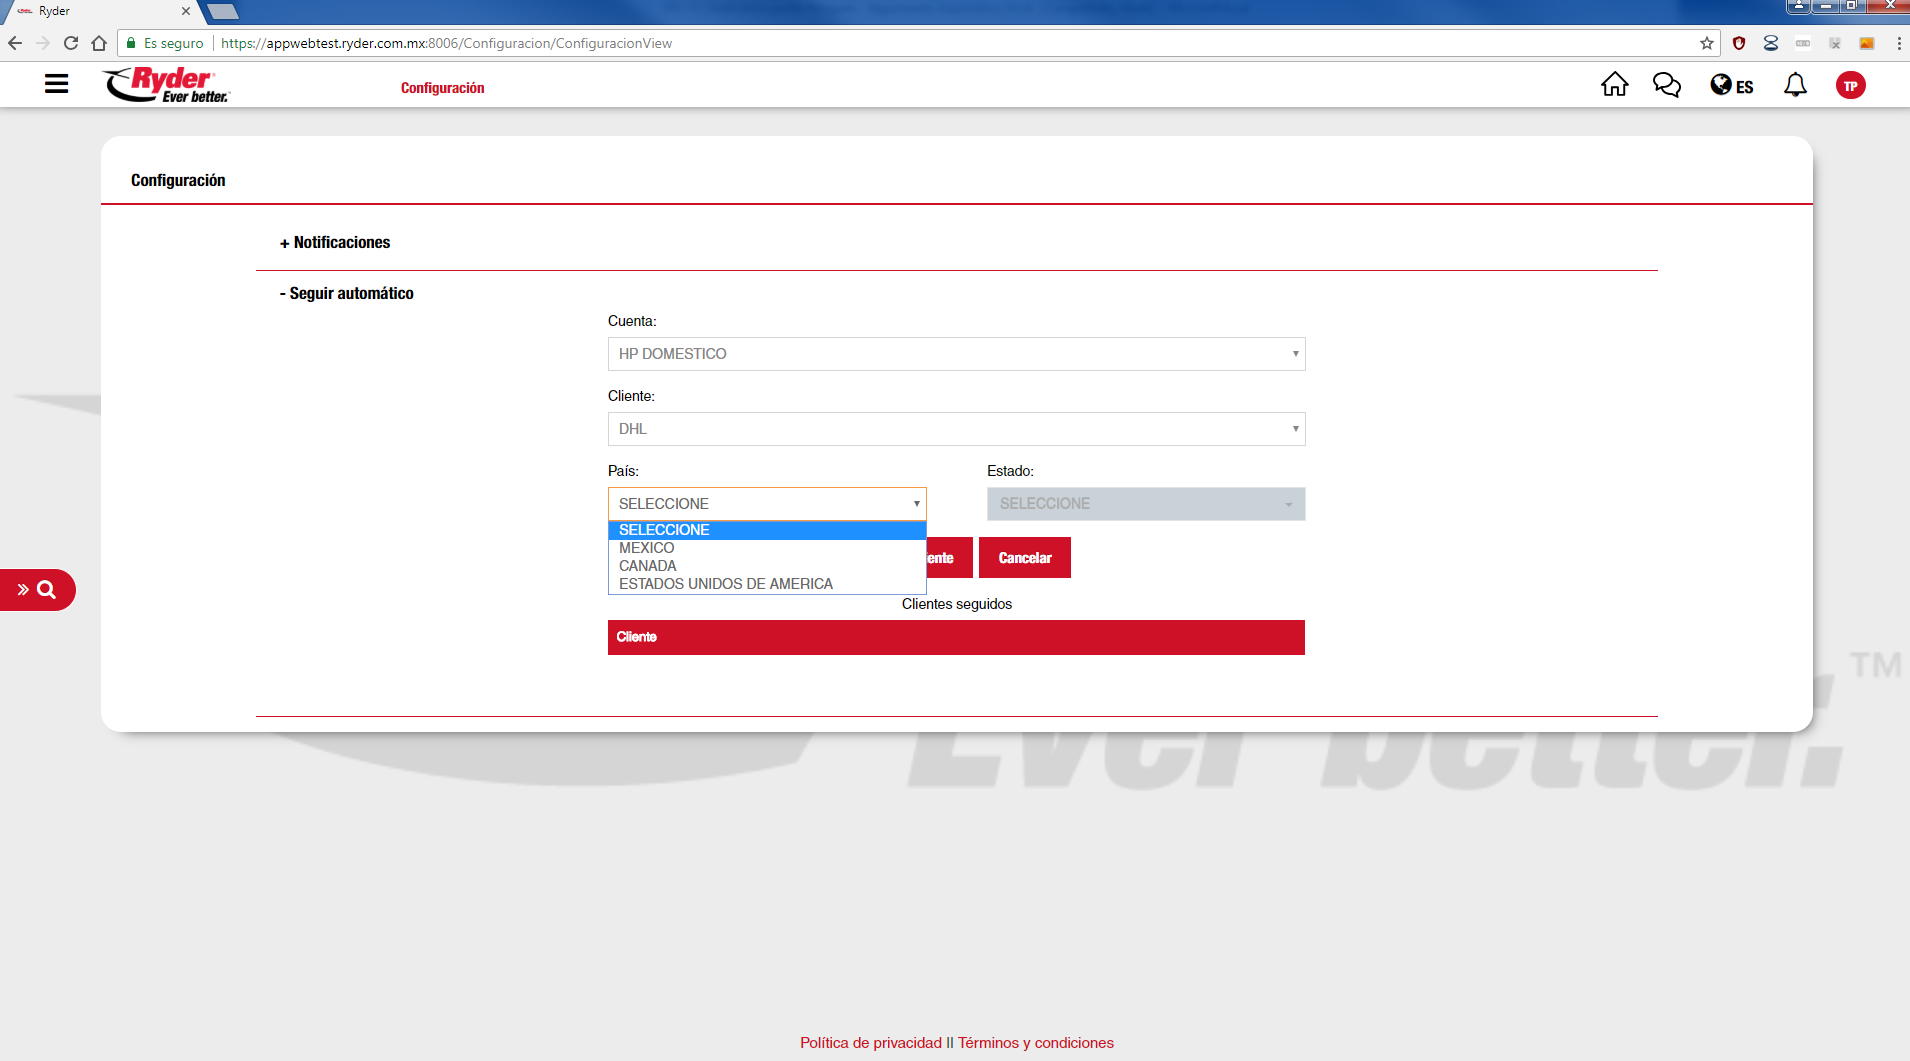Choose CANADA from the País list

point(648,566)
